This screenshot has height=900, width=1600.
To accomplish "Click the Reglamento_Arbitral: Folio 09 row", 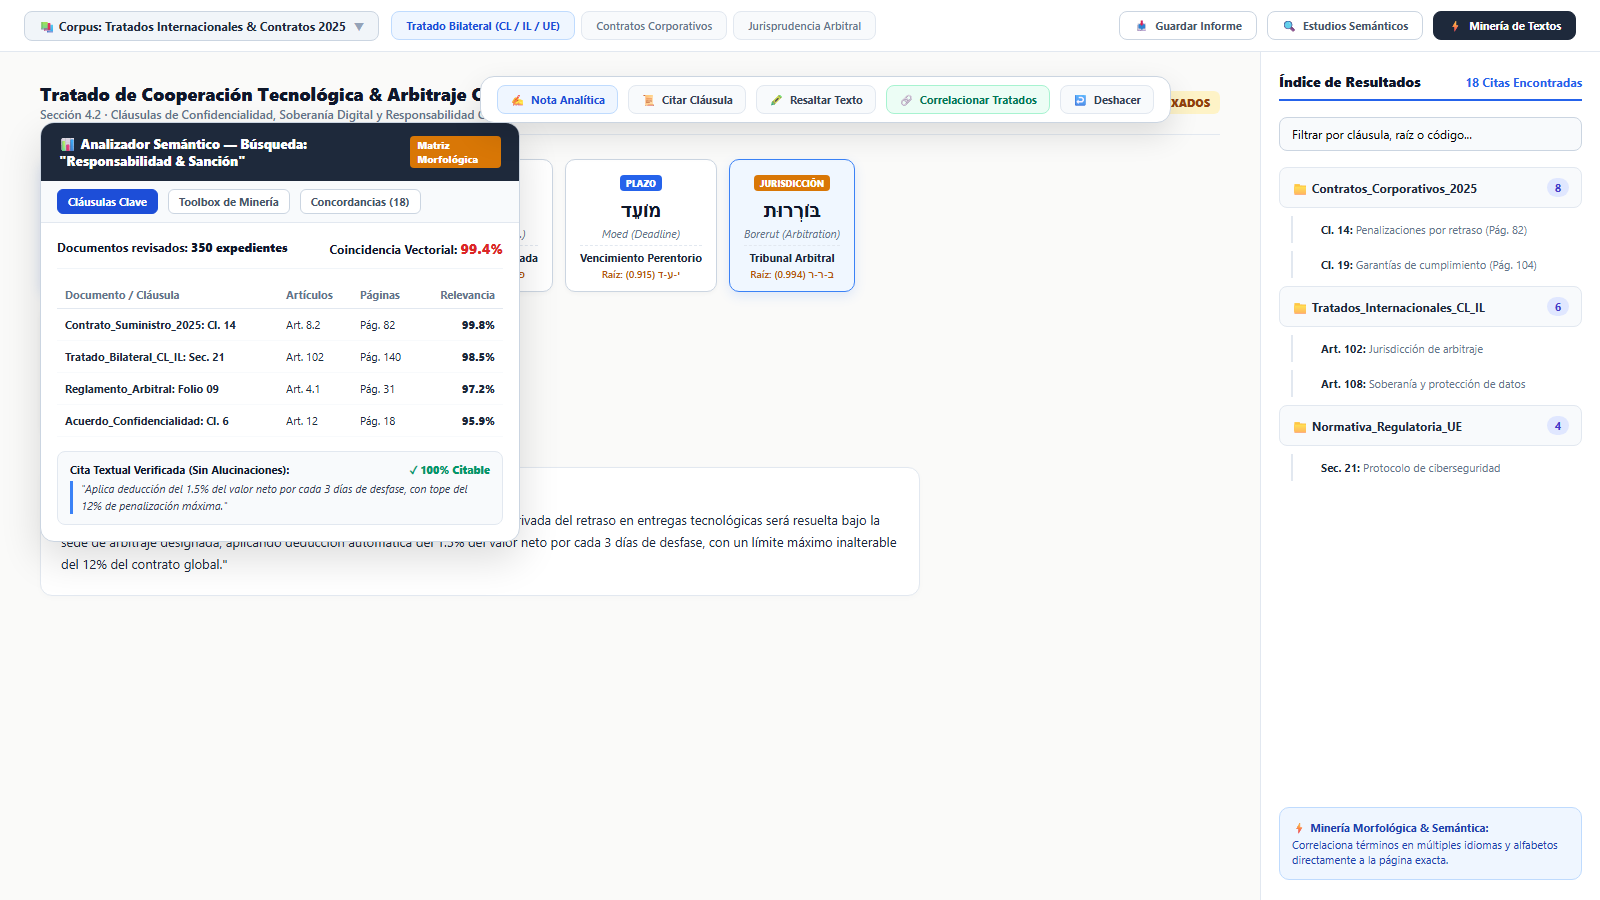I will click(x=280, y=389).
